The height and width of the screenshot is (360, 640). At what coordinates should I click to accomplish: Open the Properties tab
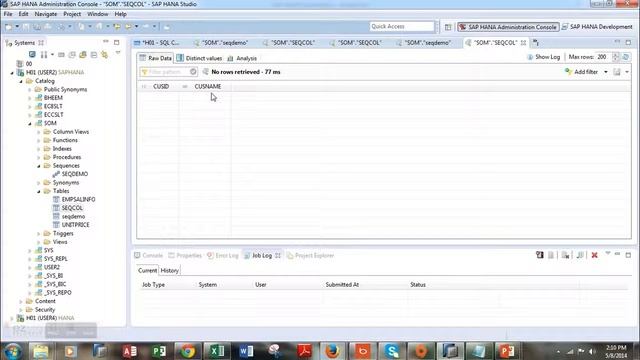click(185, 256)
